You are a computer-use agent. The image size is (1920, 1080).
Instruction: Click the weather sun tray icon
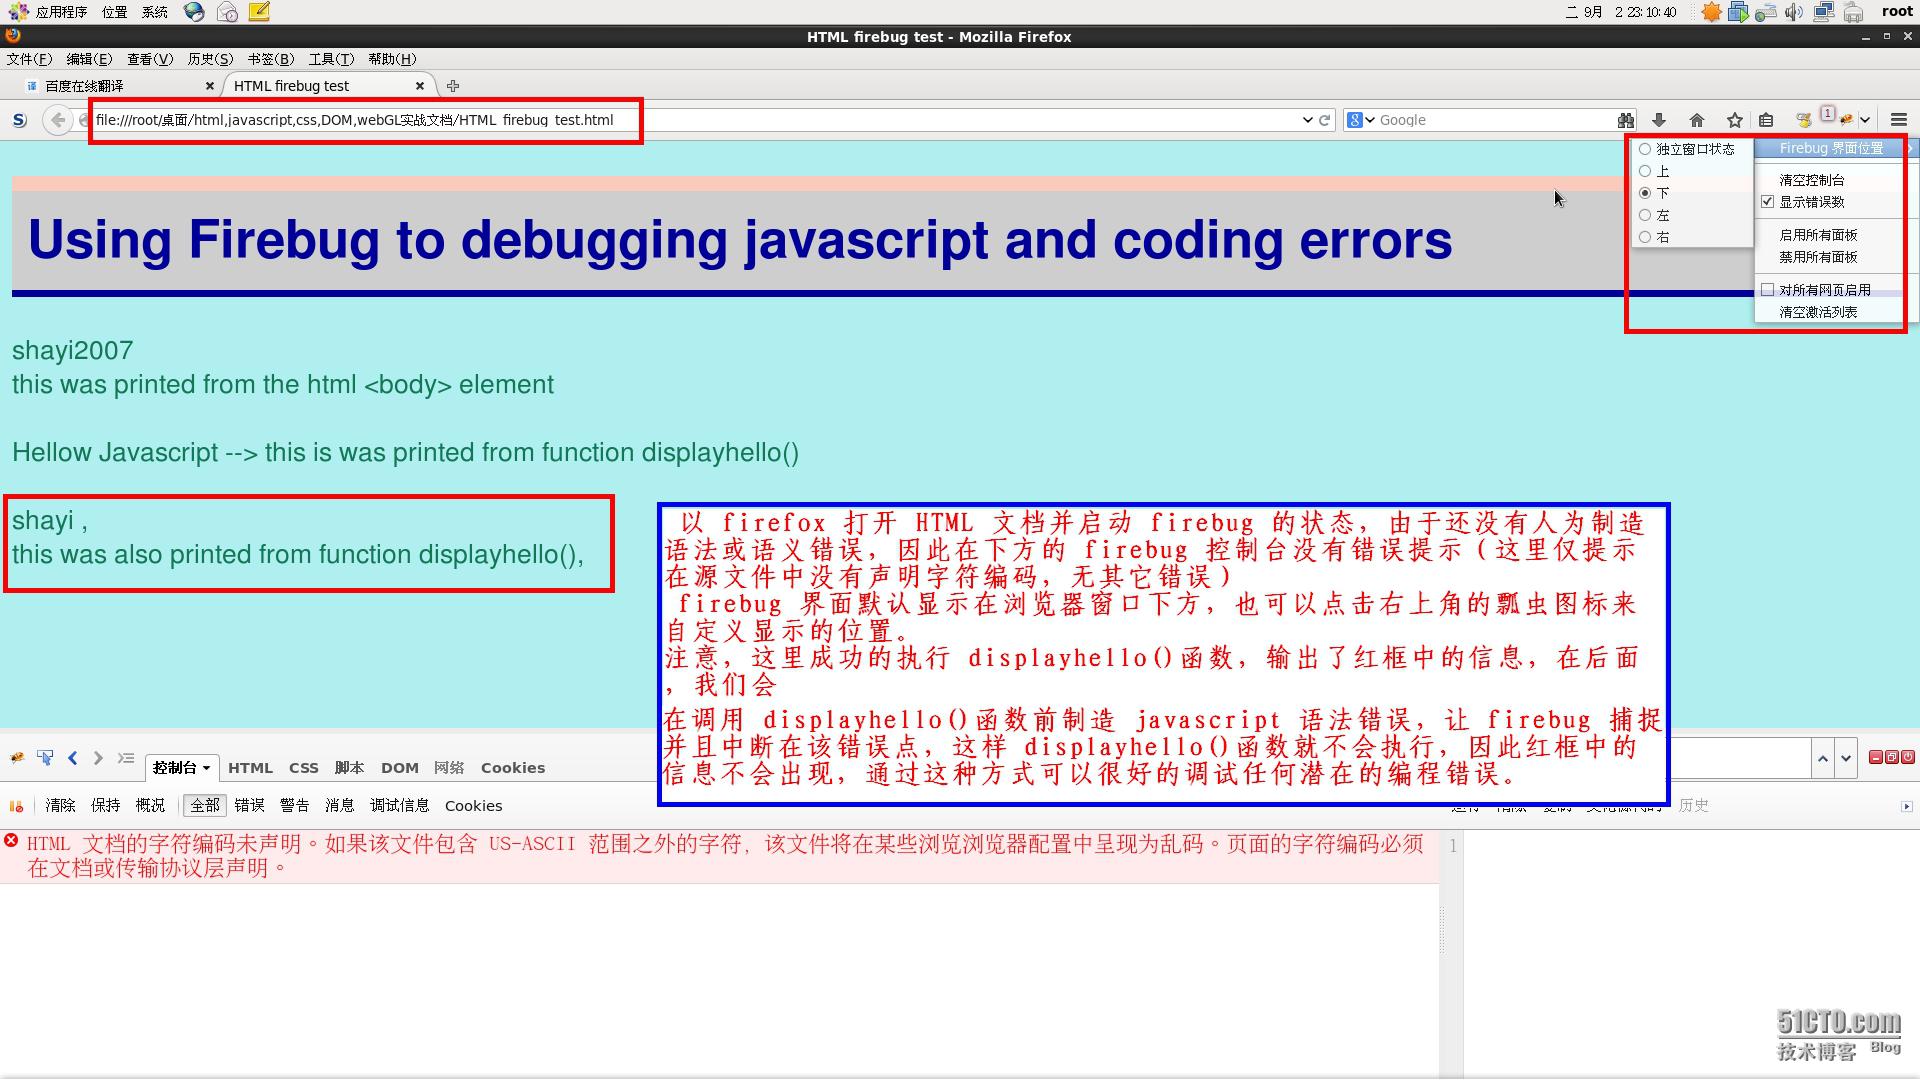1711,12
